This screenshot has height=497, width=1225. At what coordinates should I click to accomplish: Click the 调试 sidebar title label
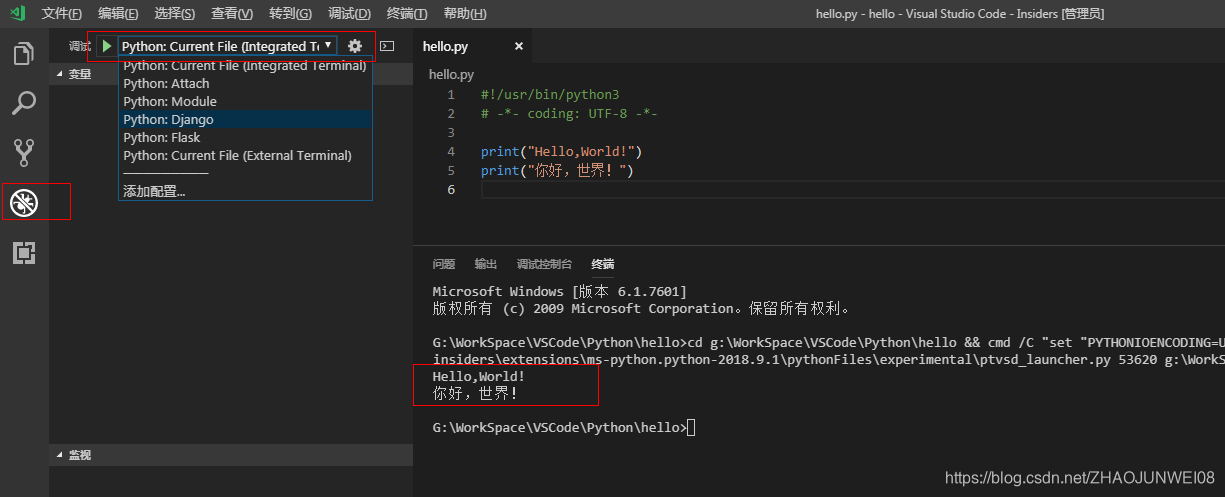(80, 47)
